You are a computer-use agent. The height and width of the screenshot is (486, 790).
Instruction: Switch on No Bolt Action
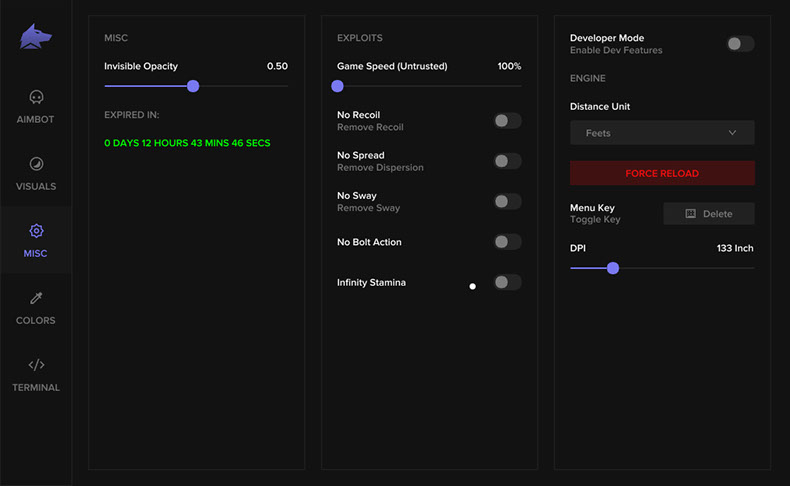(507, 242)
